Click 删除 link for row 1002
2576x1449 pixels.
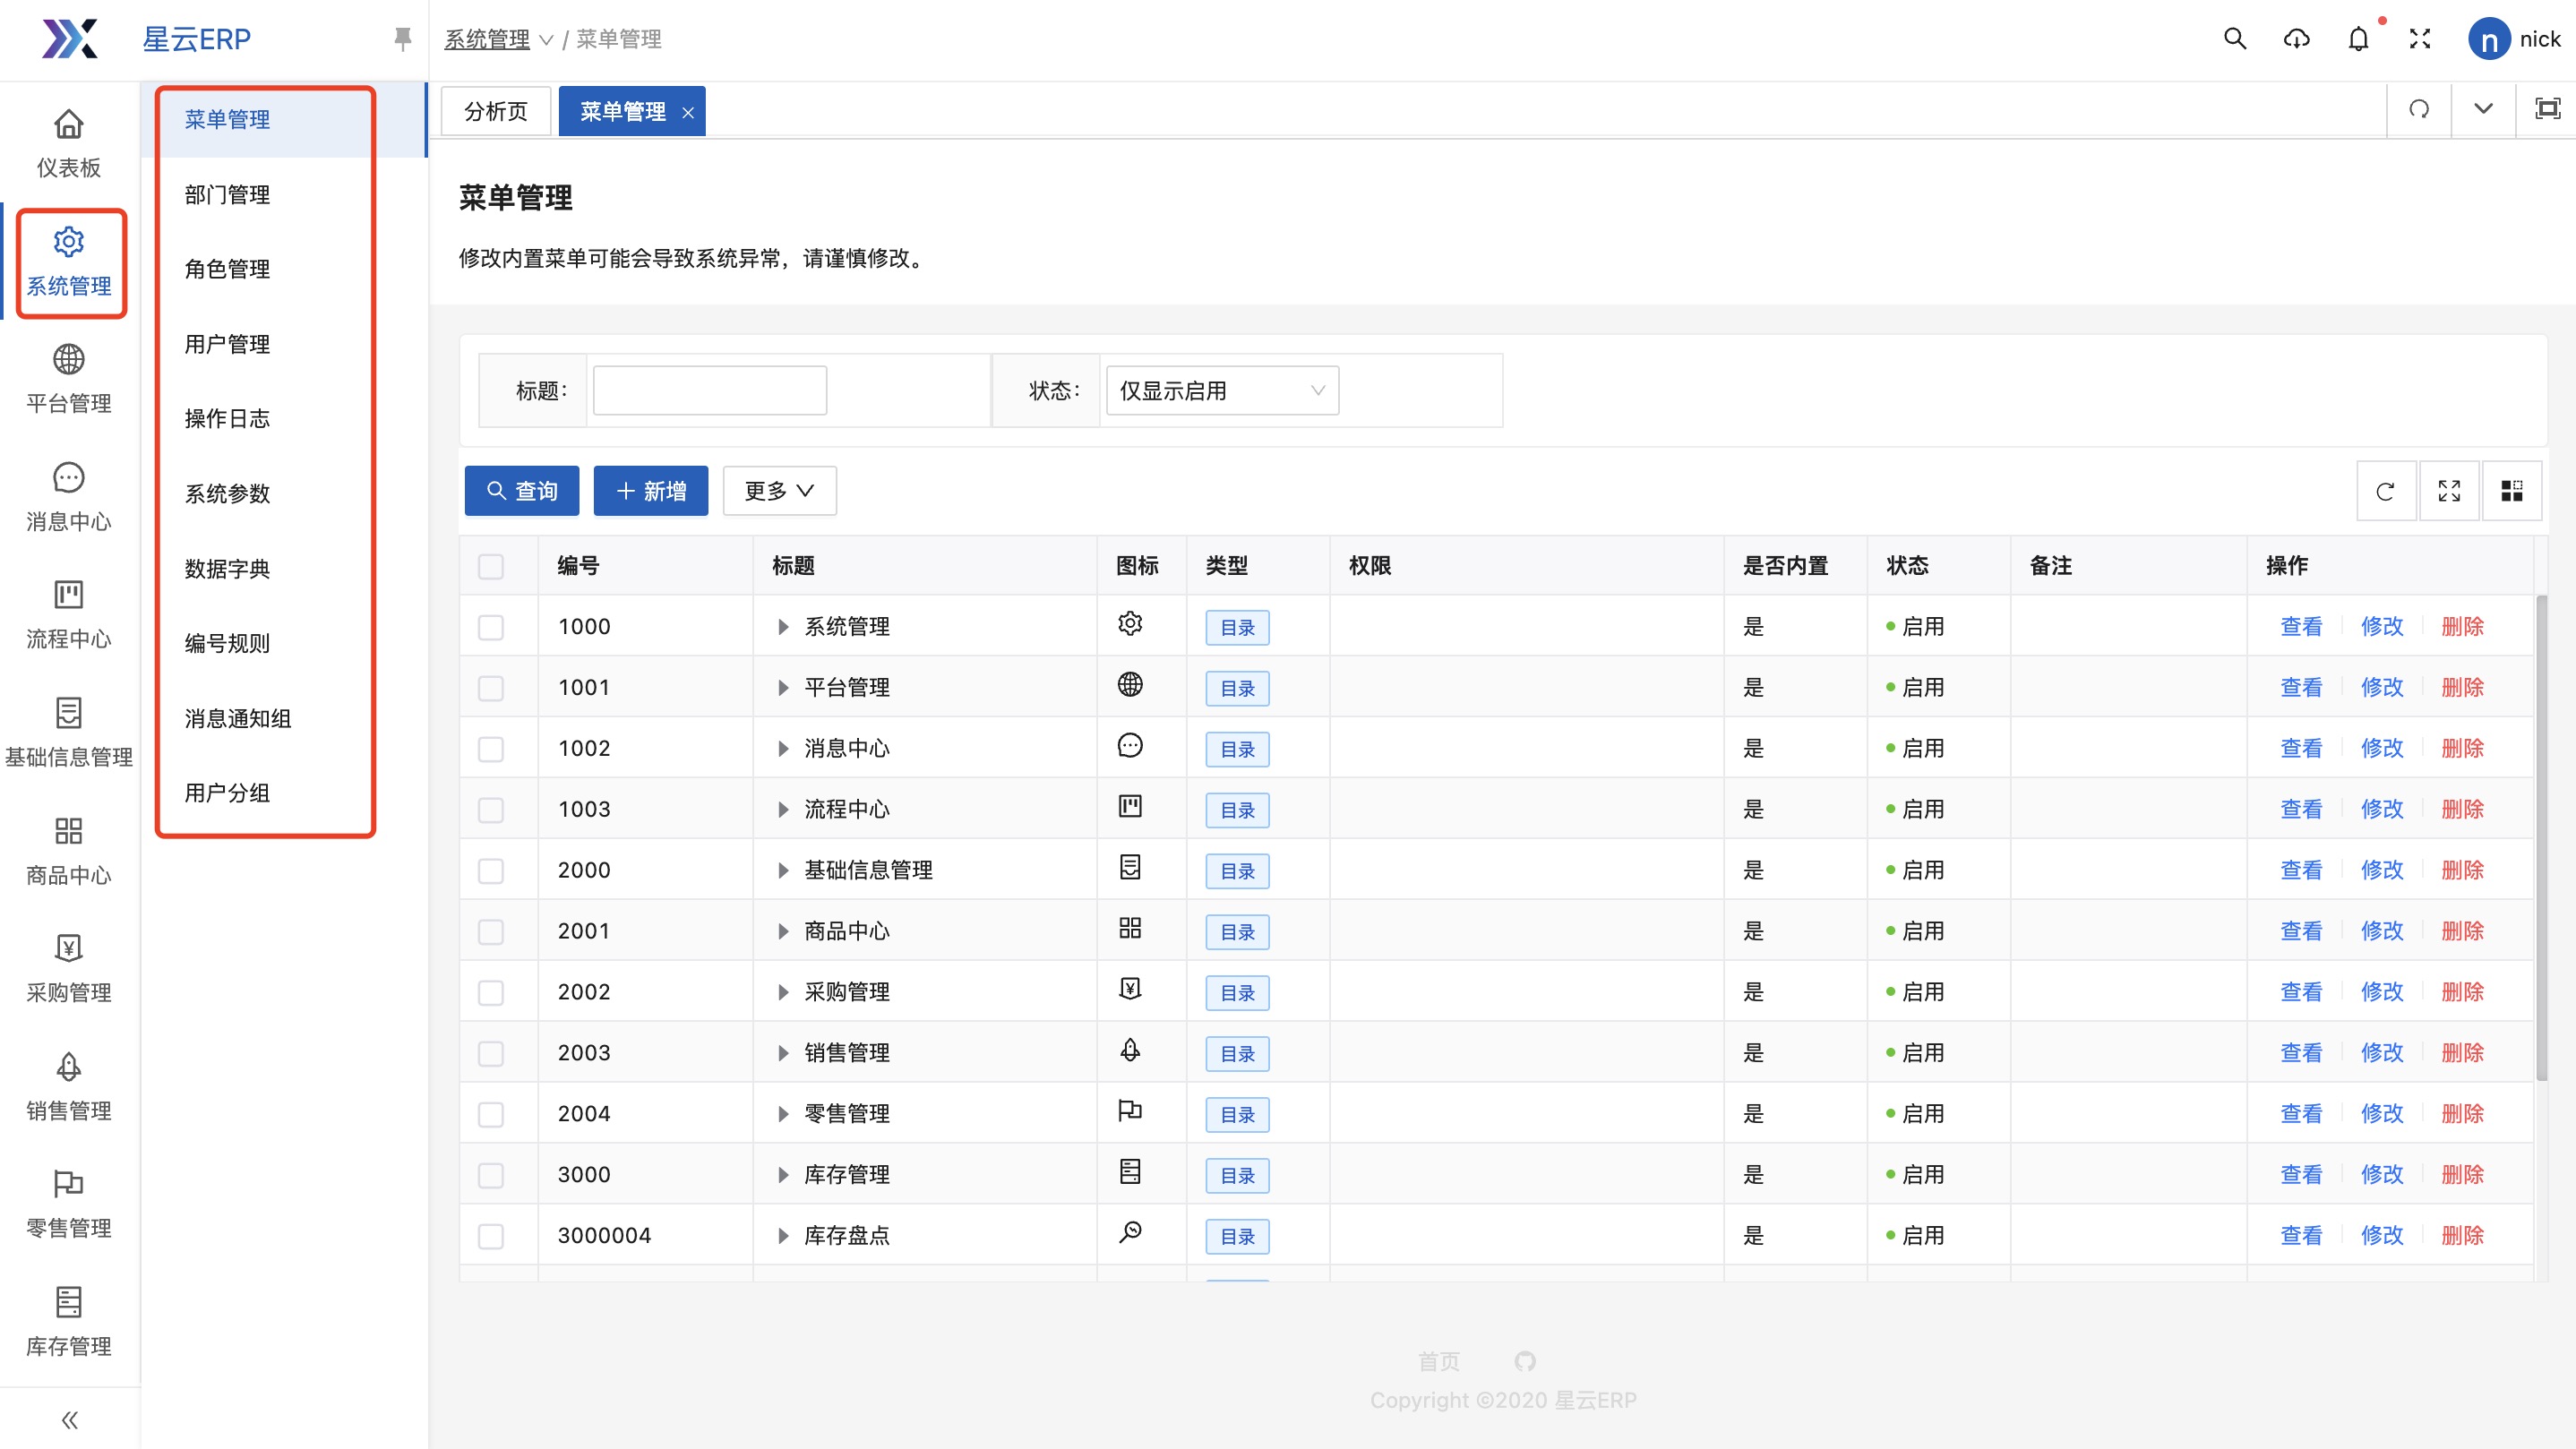[2462, 748]
